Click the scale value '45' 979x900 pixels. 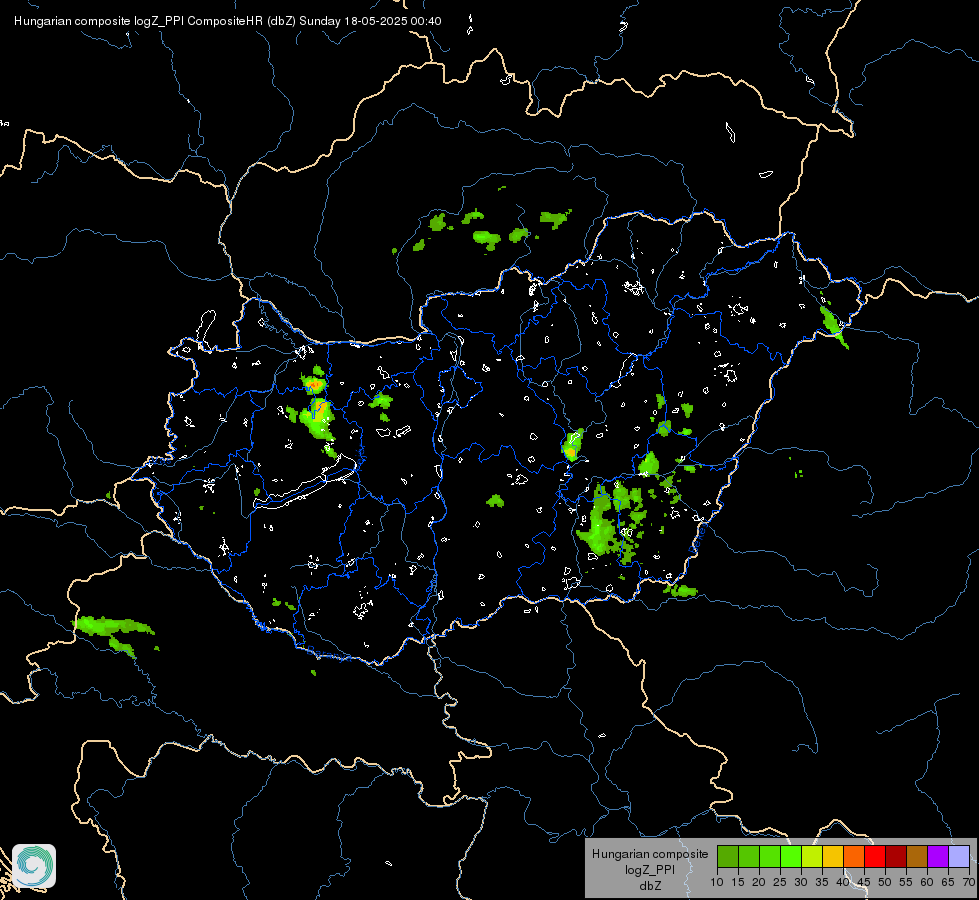864,883
